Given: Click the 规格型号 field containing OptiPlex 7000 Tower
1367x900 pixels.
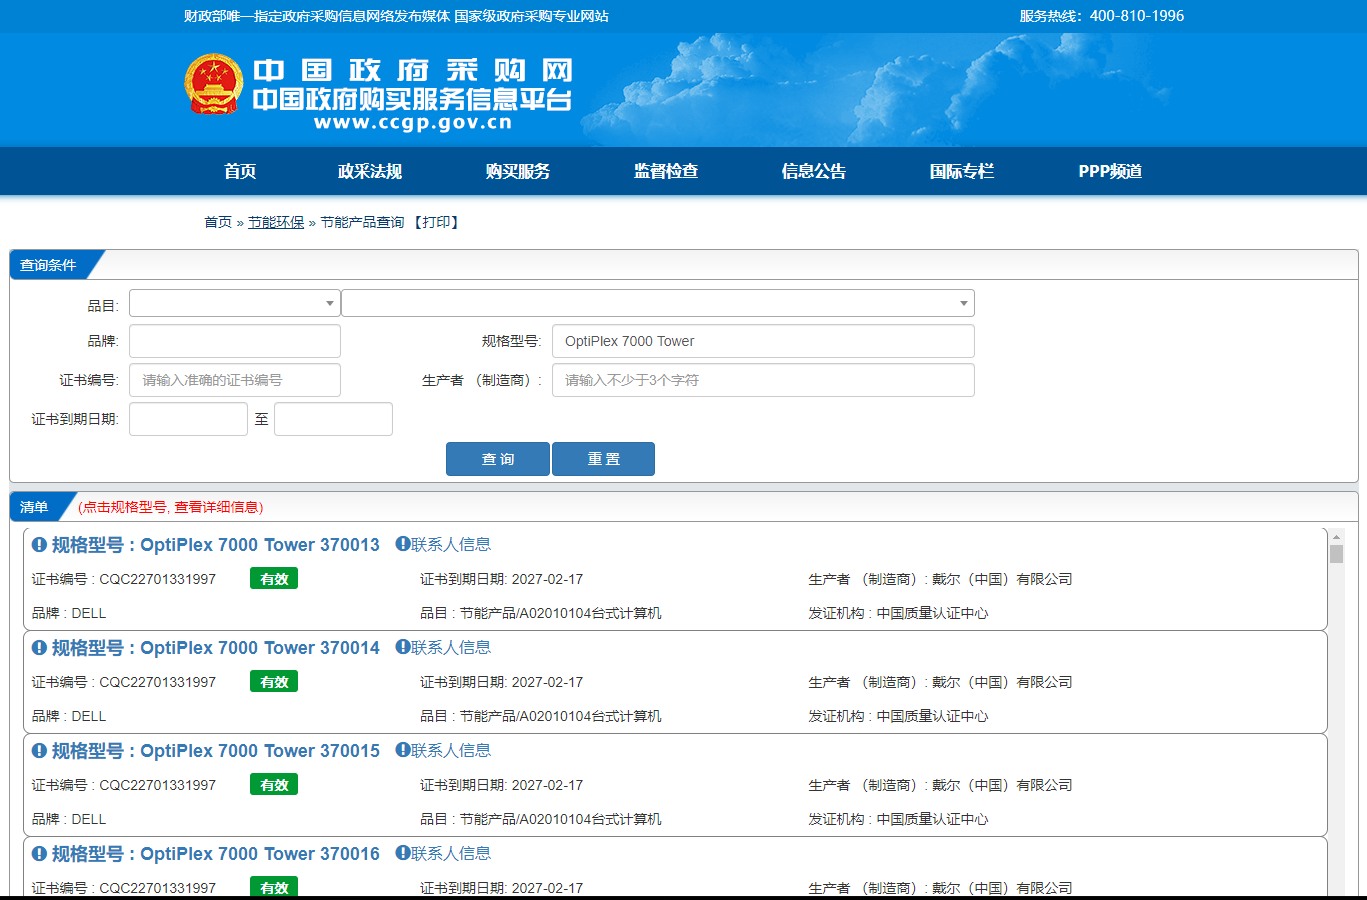Looking at the screenshot, I should point(762,341).
